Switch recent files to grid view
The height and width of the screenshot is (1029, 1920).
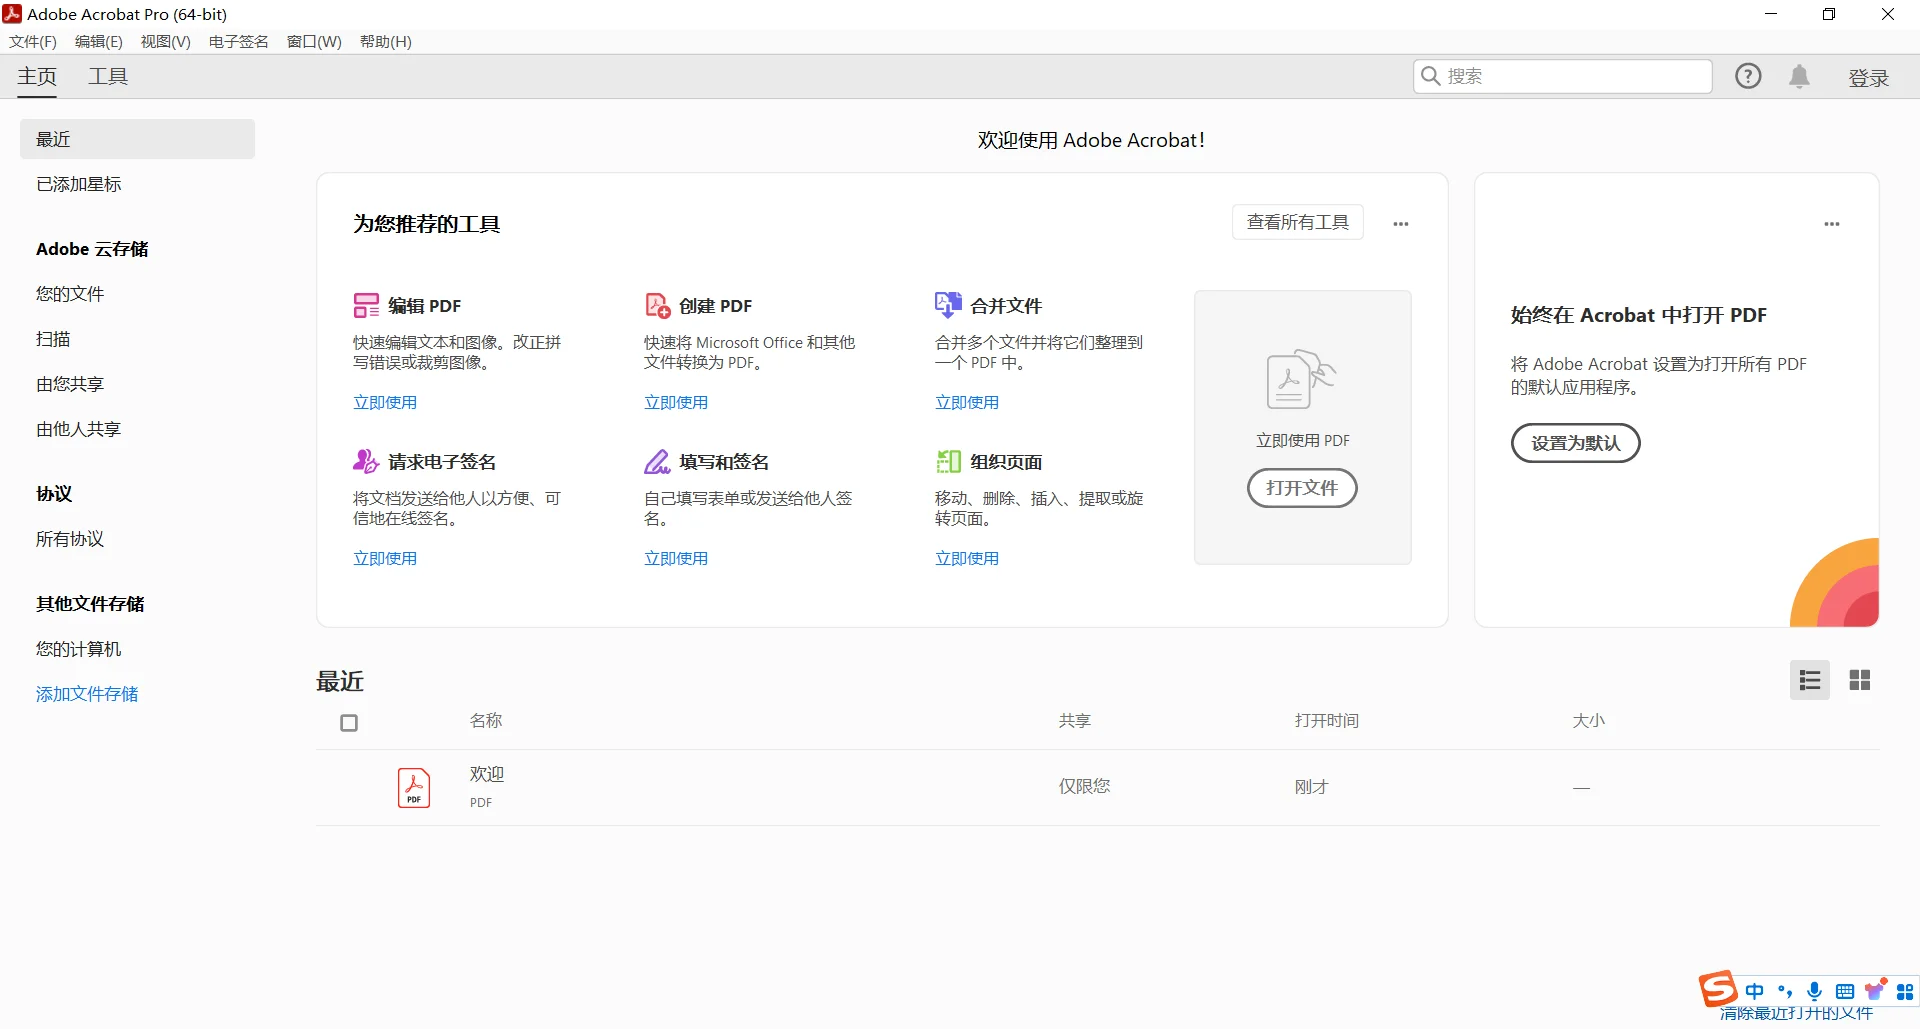(x=1860, y=680)
